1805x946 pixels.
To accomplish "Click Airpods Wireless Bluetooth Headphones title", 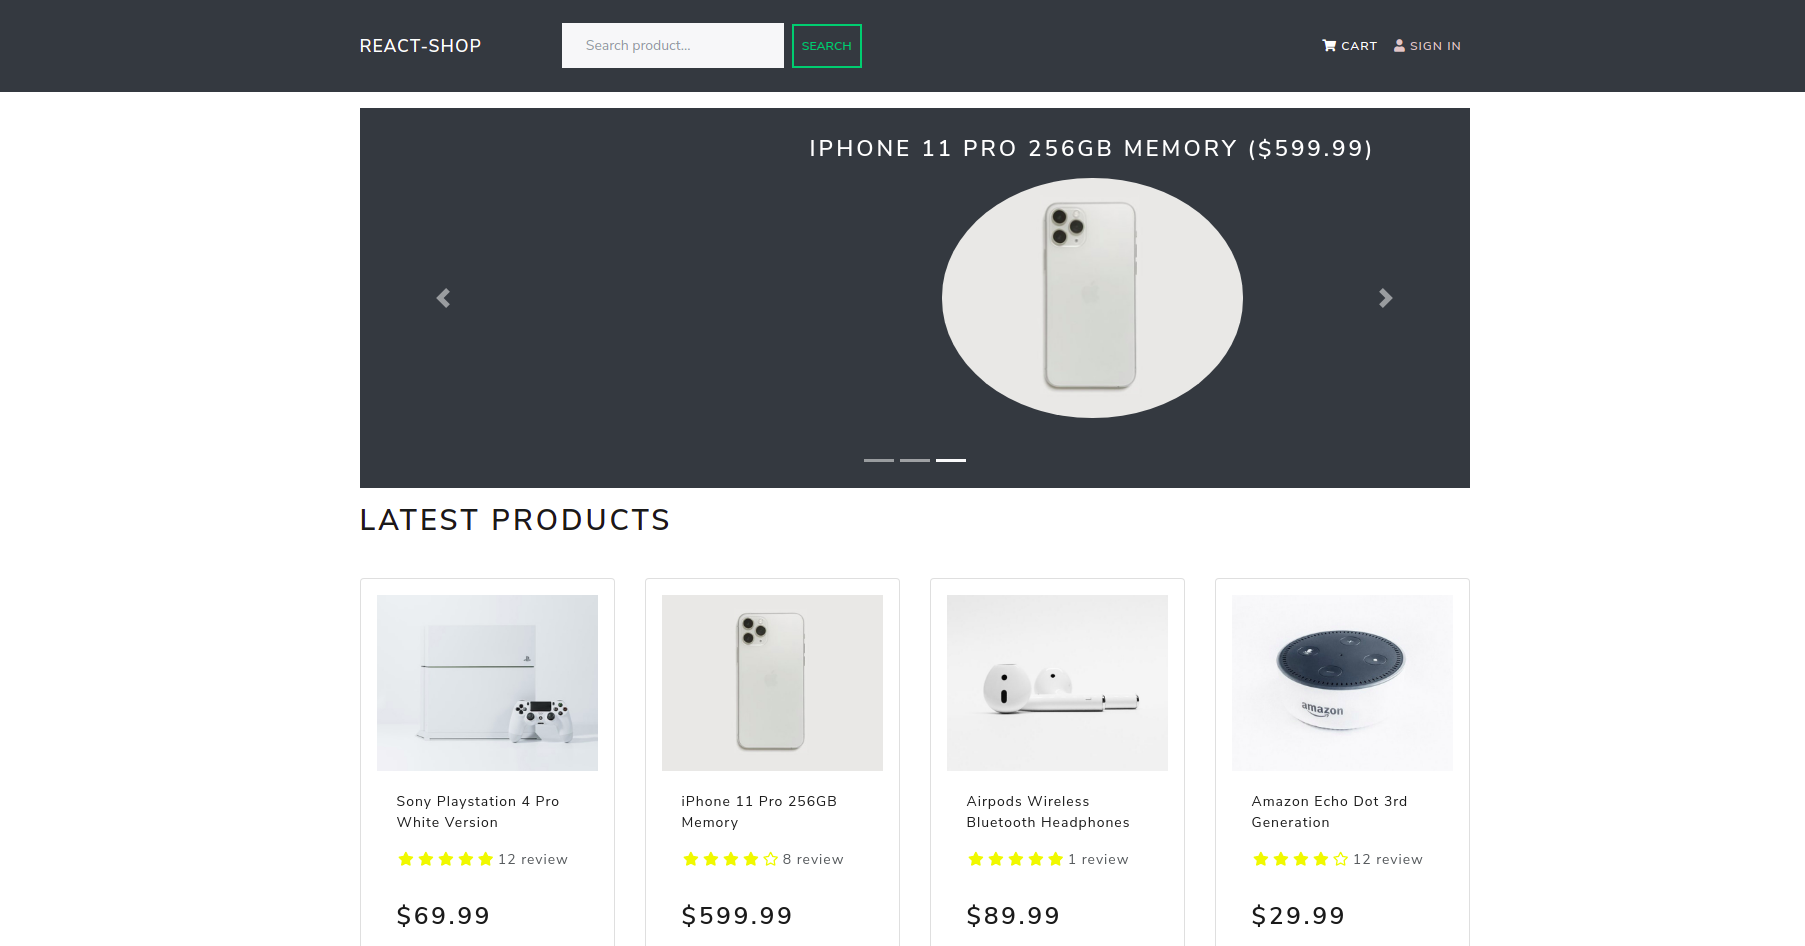I will 1048,812.
